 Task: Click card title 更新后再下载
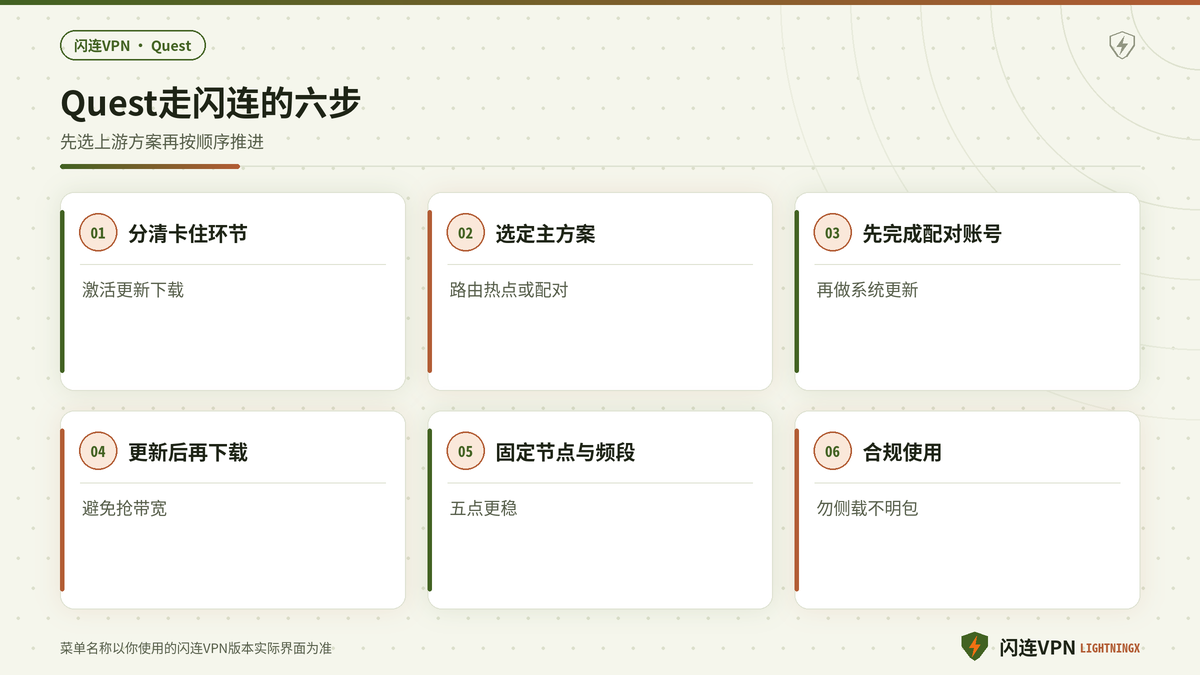pos(188,453)
